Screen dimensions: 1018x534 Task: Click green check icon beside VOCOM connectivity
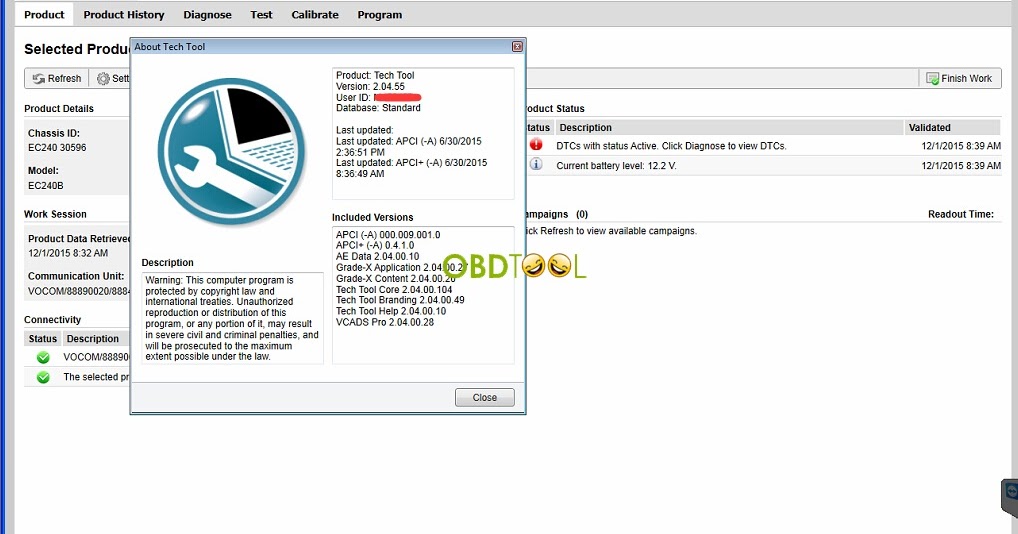click(x=43, y=357)
